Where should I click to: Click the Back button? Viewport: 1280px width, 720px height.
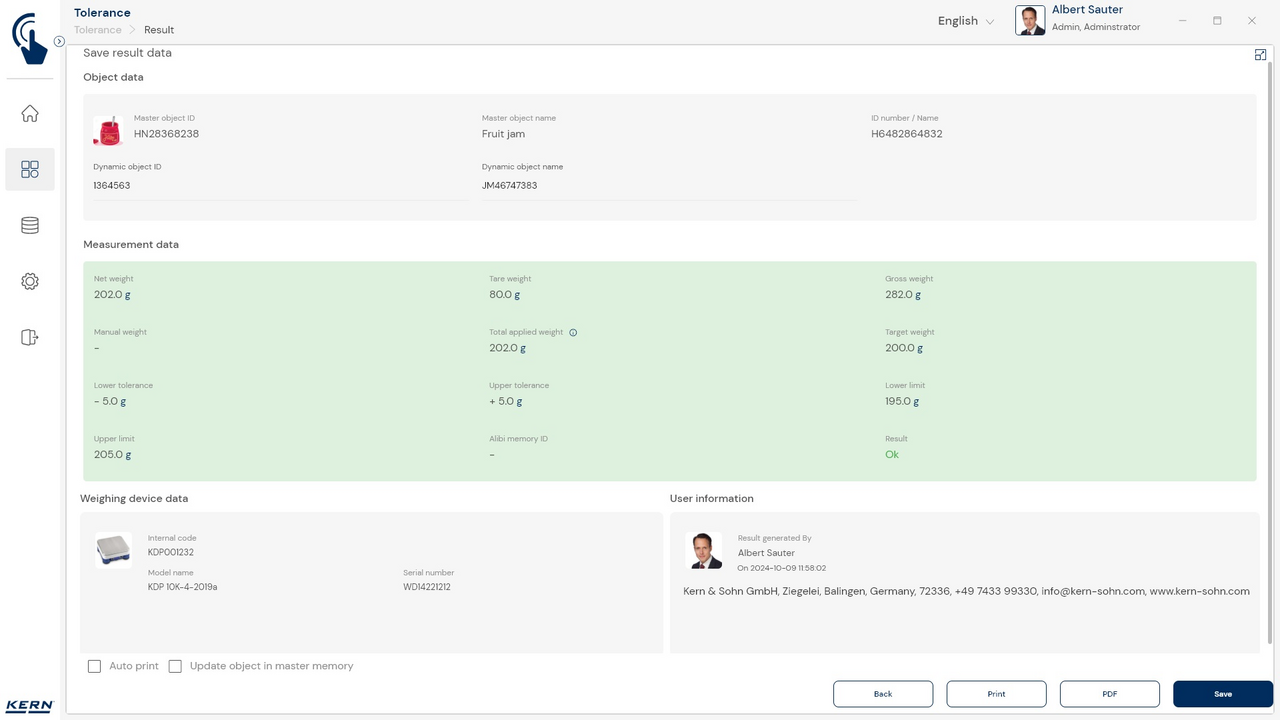click(x=883, y=694)
